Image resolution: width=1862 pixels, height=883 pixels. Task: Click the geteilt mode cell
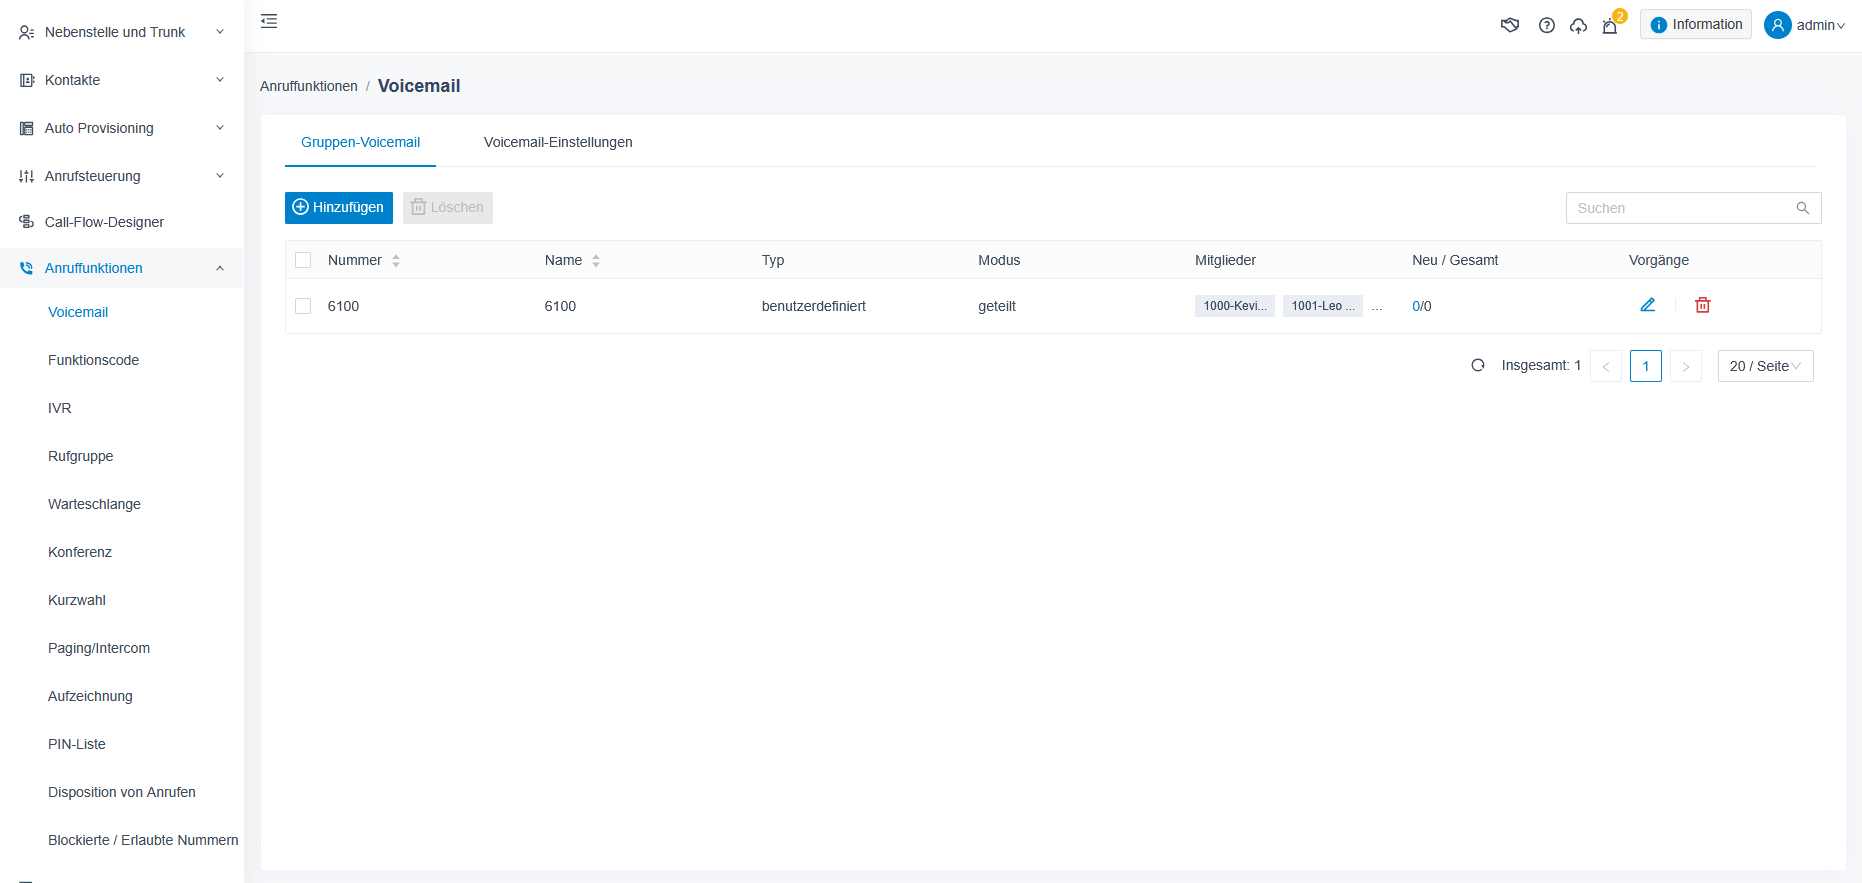[x=997, y=306]
